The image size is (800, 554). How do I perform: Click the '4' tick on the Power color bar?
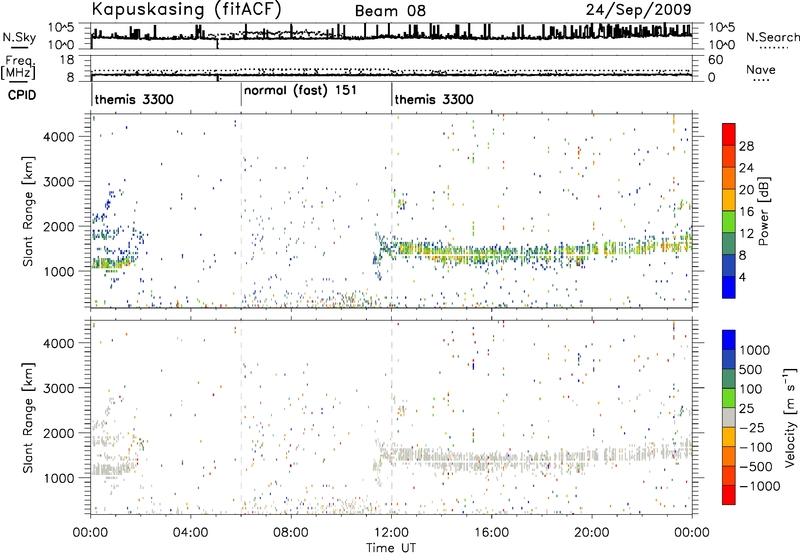pyautogui.click(x=742, y=277)
